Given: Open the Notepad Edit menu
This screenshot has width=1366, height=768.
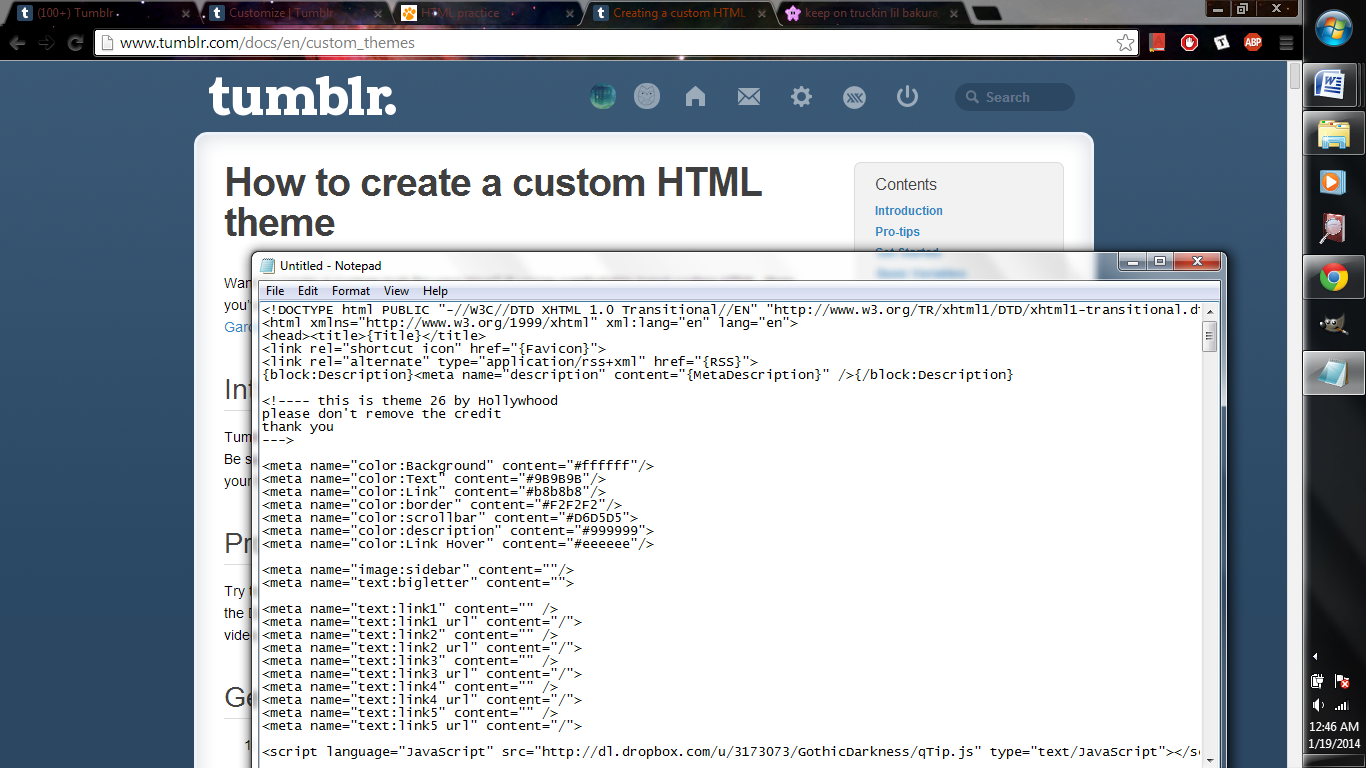Looking at the screenshot, I should pos(308,291).
